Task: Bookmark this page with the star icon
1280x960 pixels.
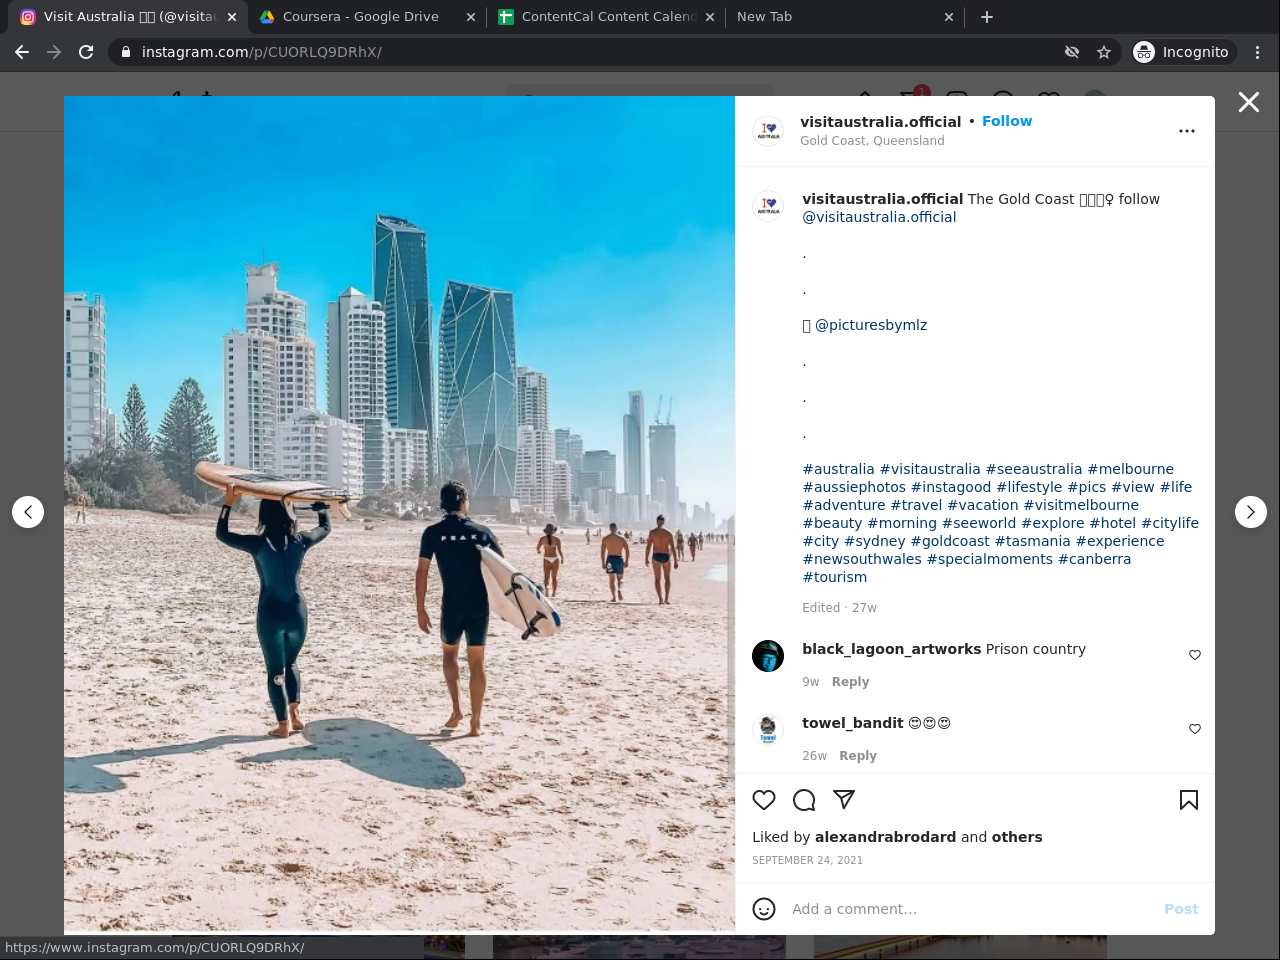Action: [x=1104, y=52]
